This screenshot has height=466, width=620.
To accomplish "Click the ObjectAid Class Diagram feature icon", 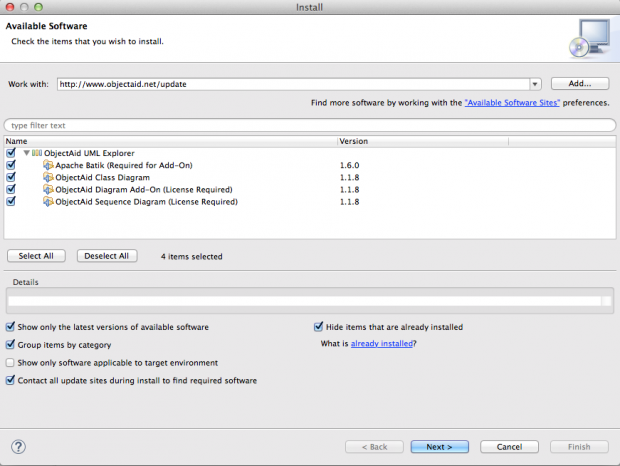I will (x=48, y=176).
